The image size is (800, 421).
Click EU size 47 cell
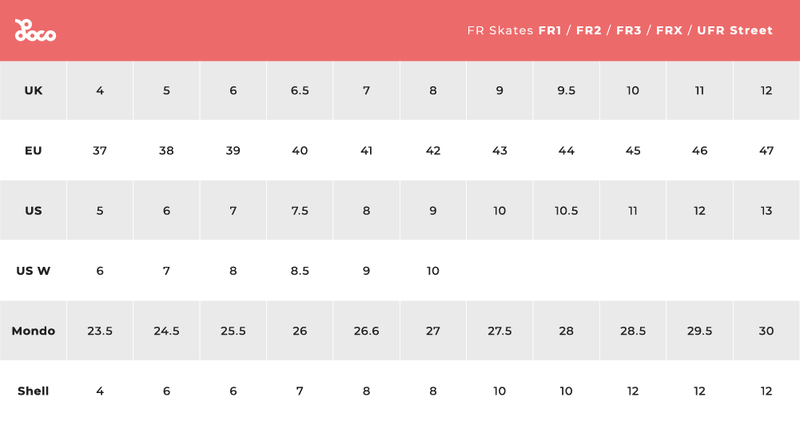coord(766,151)
